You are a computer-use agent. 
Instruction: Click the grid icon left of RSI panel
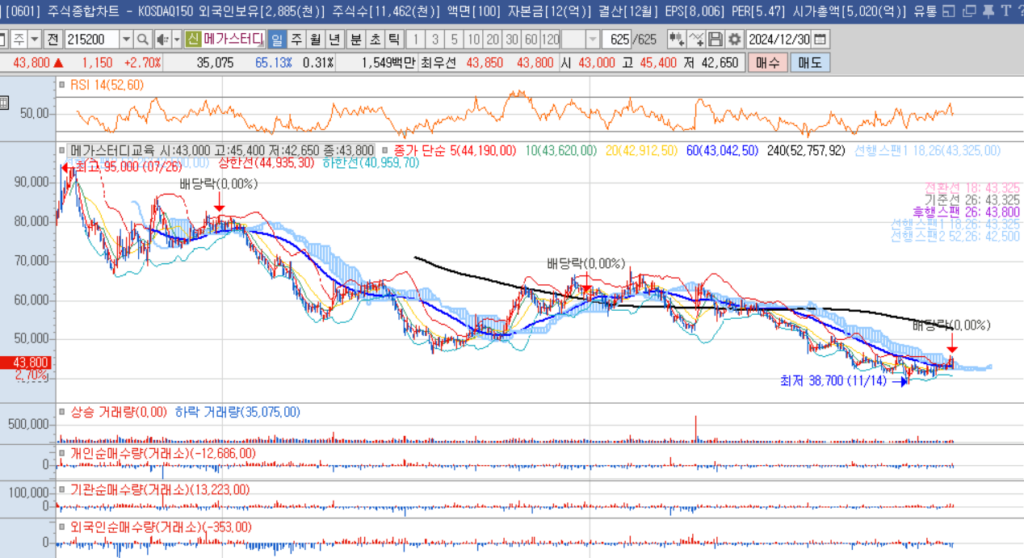[x=5, y=103]
